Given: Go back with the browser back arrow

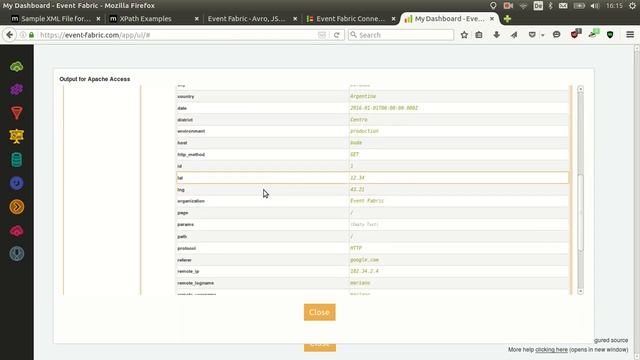Looking at the screenshot, I should coord(9,35).
